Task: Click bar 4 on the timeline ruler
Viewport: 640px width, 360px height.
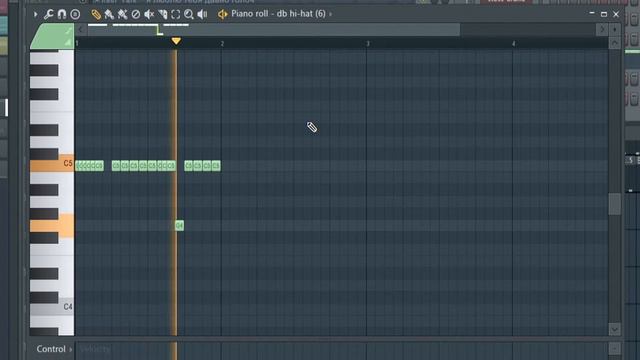Action: pos(513,44)
